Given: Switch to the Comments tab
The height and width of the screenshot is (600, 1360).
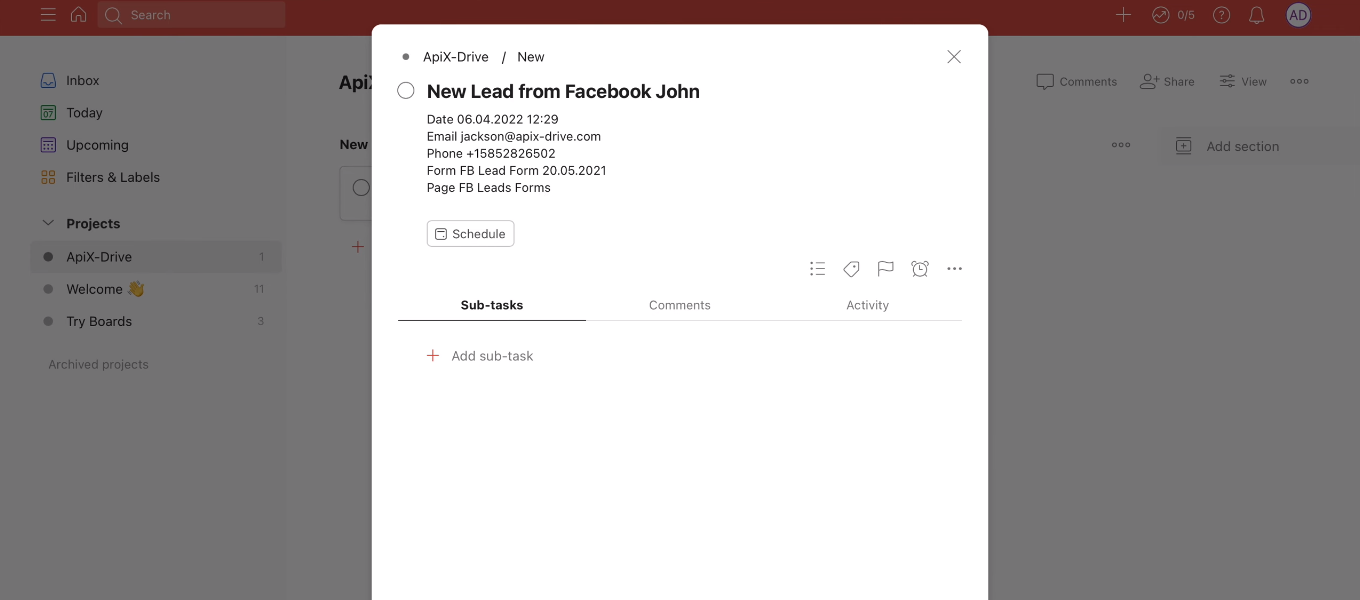Looking at the screenshot, I should [679, 305].
